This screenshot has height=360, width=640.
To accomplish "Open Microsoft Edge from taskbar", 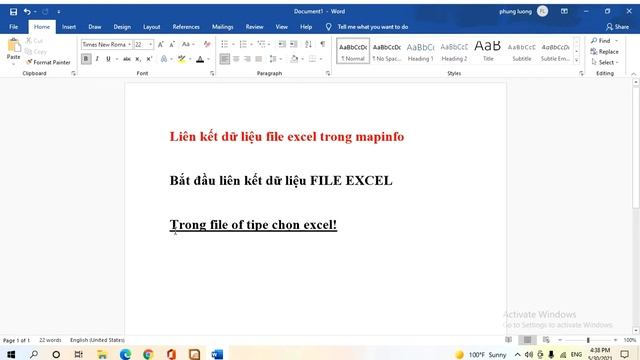I will (x=125, y=354).
